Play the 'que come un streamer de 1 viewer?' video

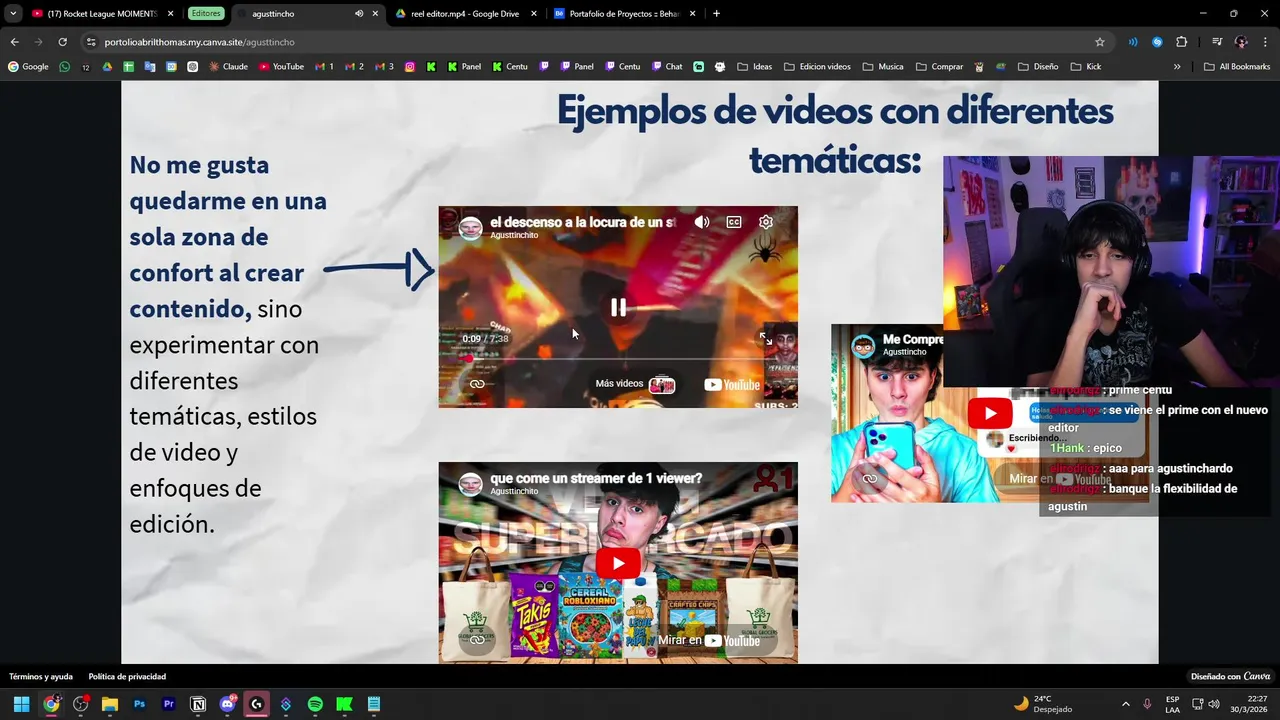[x=618, y=563]
